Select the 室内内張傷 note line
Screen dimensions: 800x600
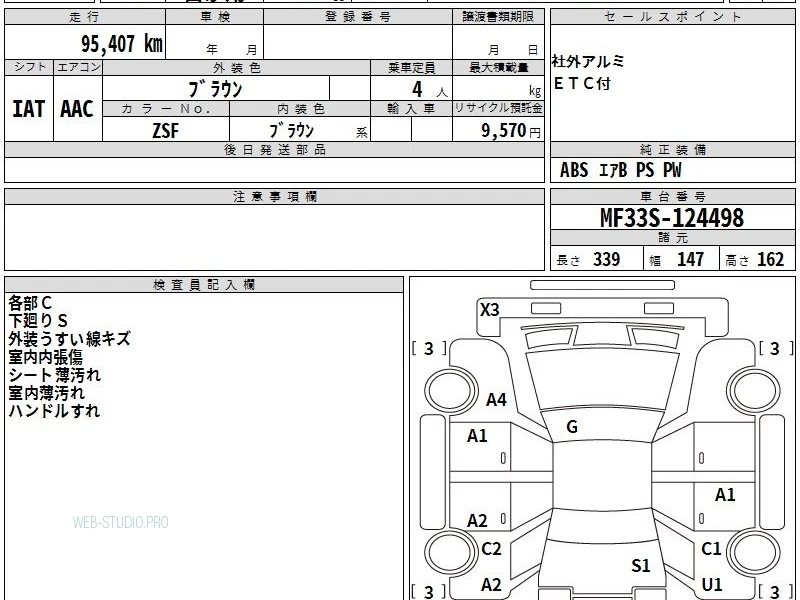[x=45, y=357]
